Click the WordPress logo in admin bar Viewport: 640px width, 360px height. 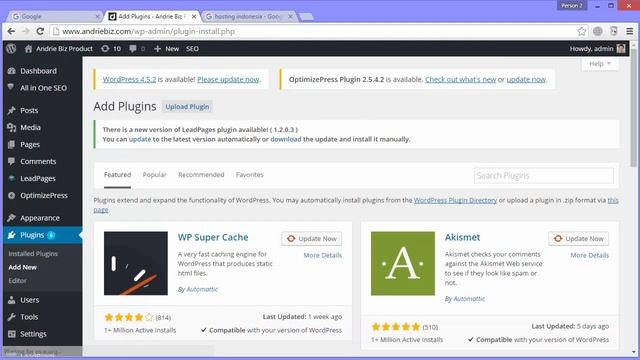pyautogui.click(x=11, y=49)
